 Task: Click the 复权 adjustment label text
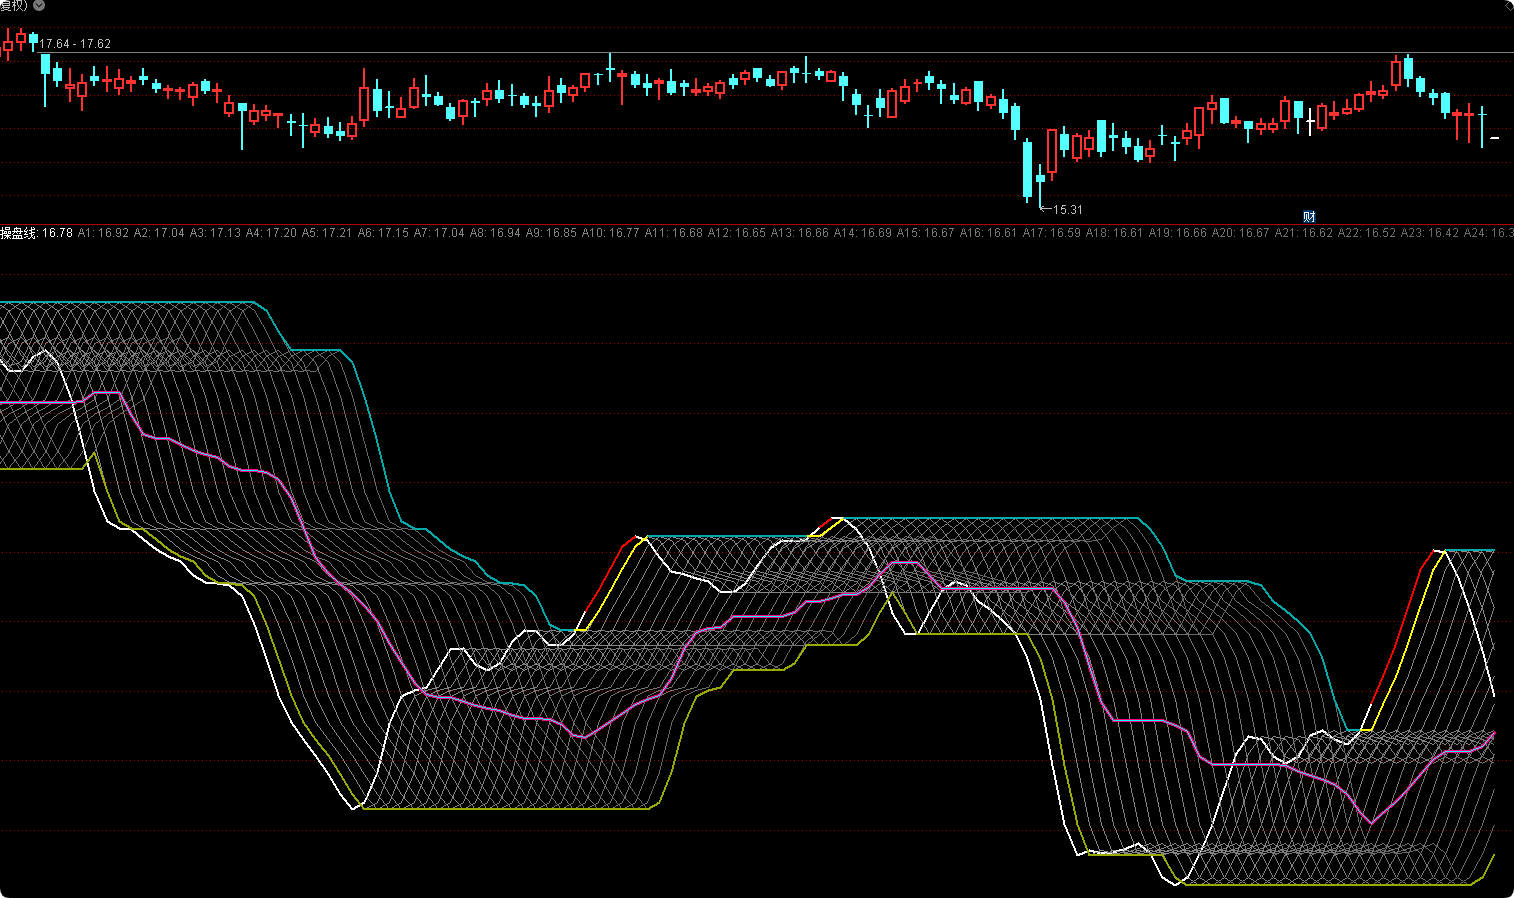pos(14,5)
